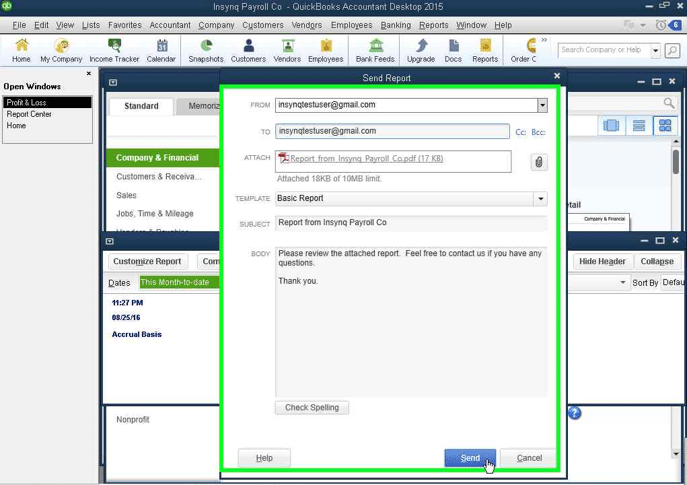Close the Open Windows panel
687x485 pixels.
coord(89,73)
